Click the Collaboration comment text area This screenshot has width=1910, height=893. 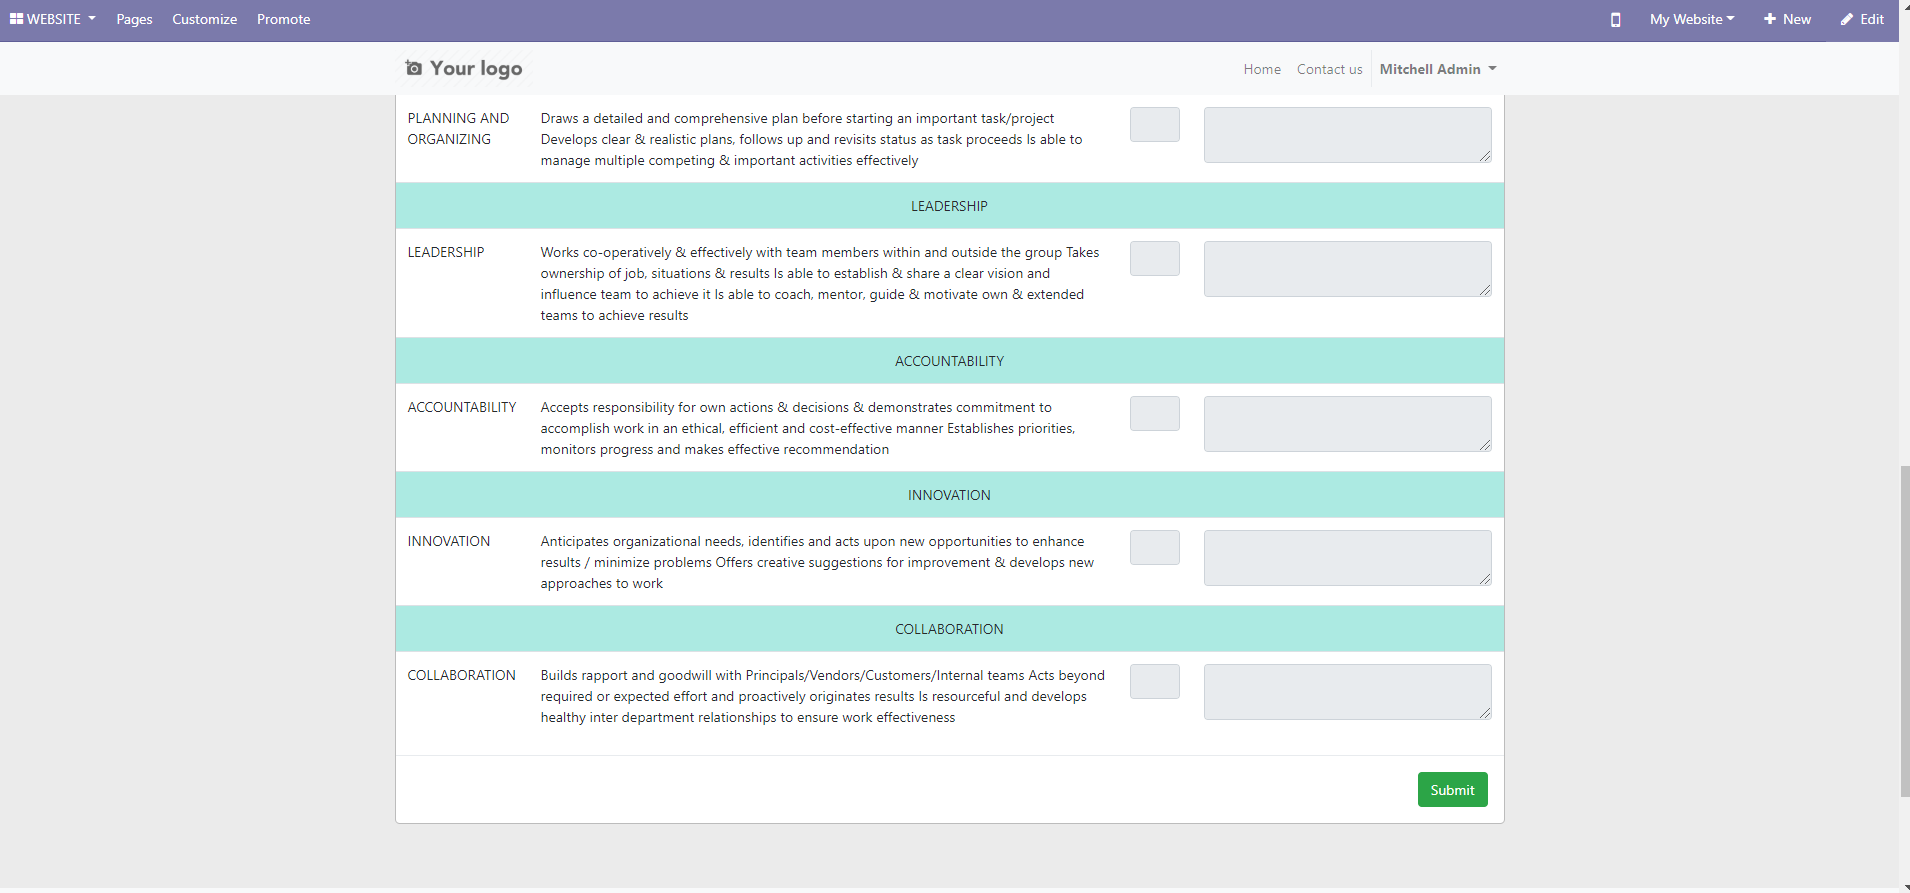[1347, 692]
